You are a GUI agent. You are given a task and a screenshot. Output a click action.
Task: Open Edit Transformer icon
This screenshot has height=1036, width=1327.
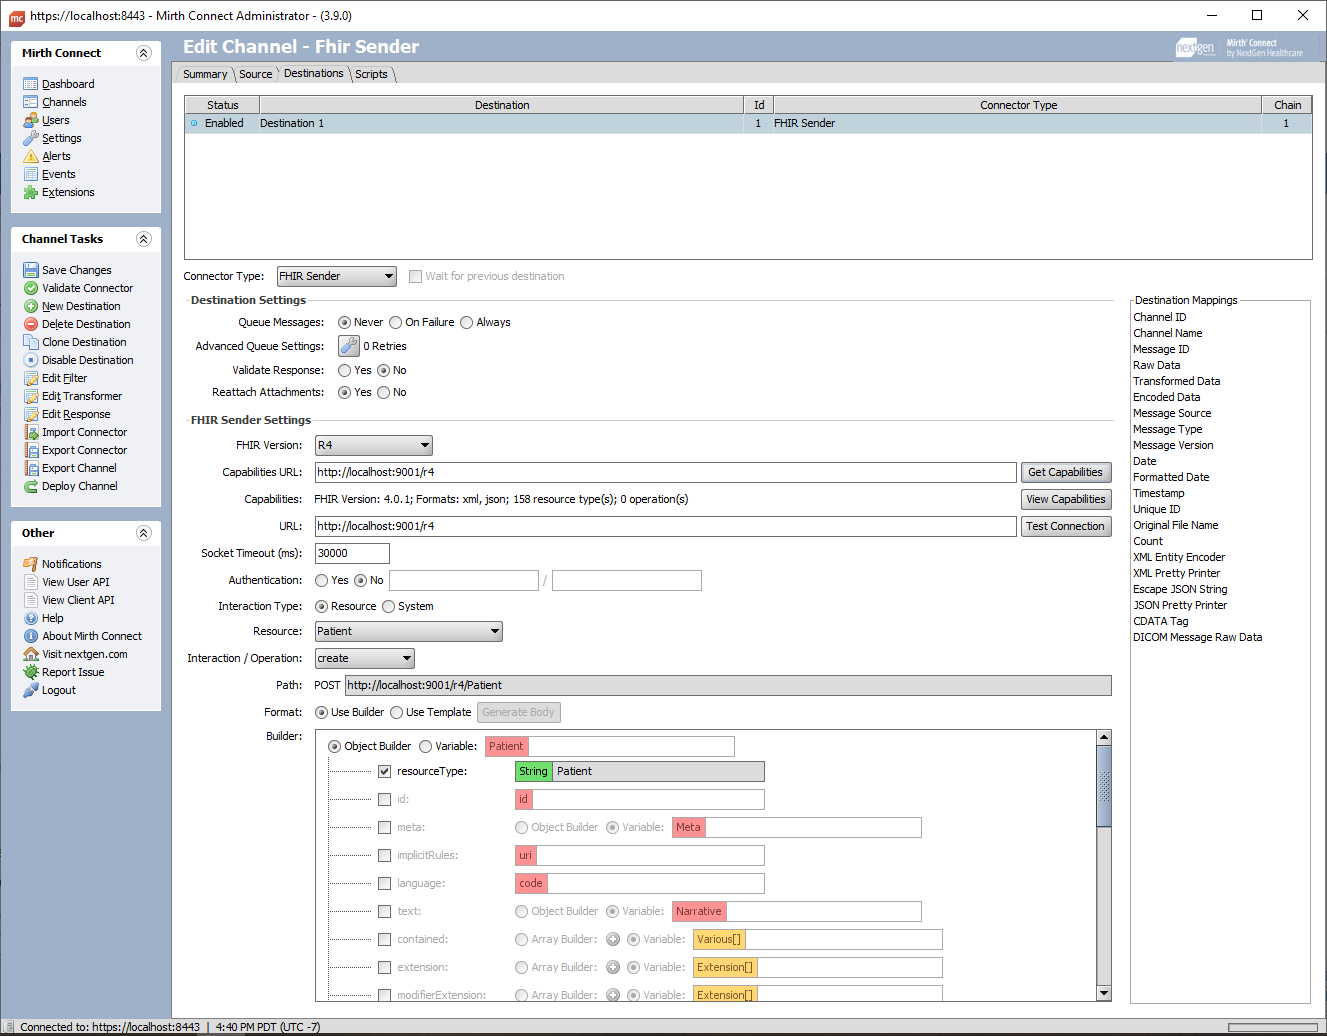31,396
